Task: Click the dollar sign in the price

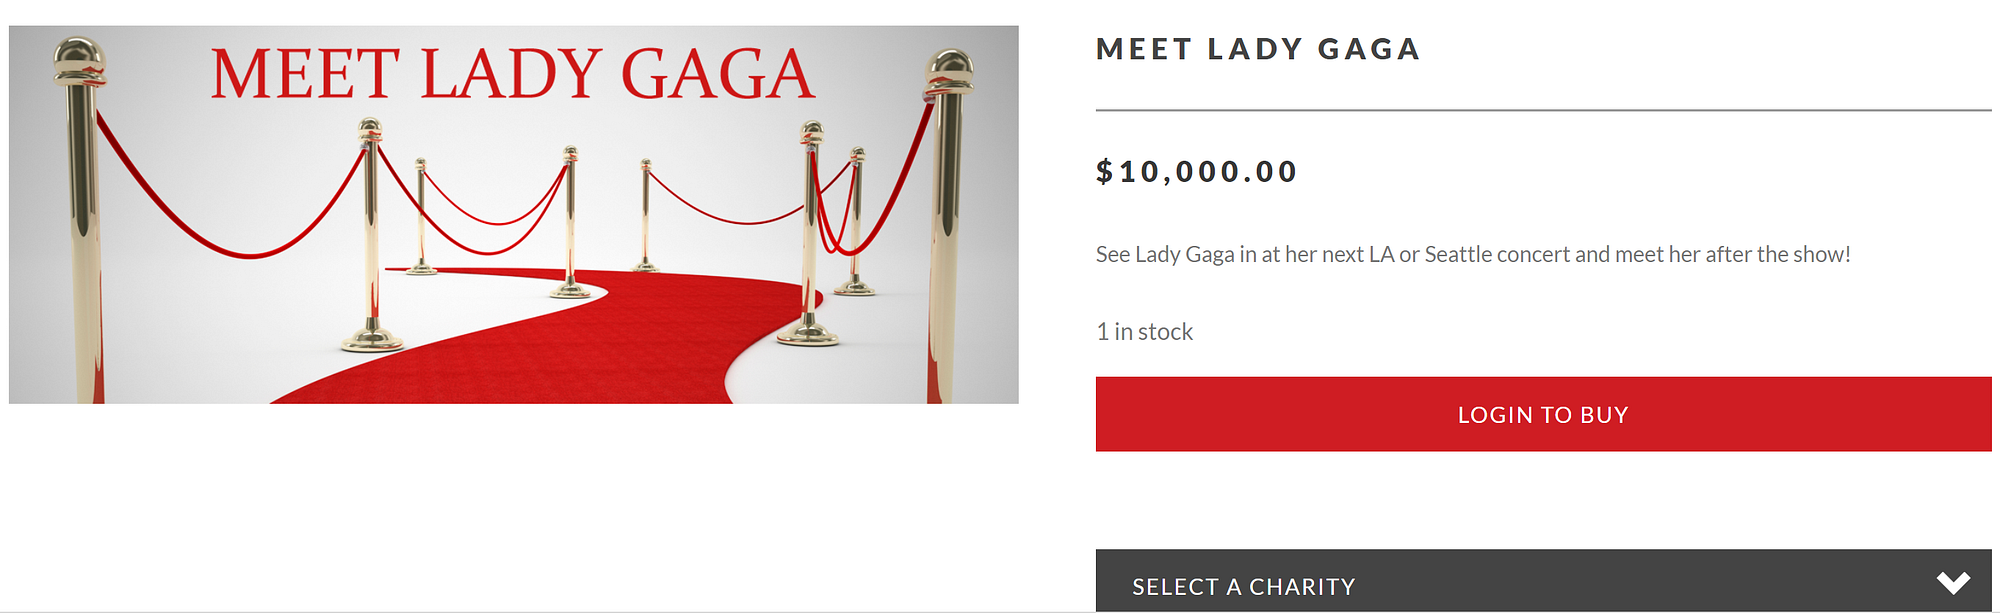Action: (x=1104, y=172)
